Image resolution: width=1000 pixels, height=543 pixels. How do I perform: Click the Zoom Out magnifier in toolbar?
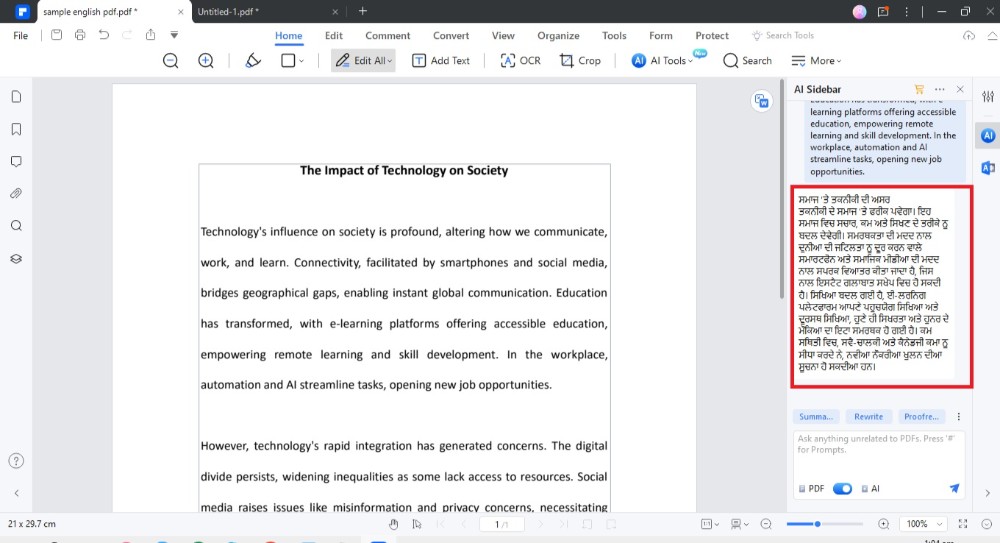pos(170,61)
